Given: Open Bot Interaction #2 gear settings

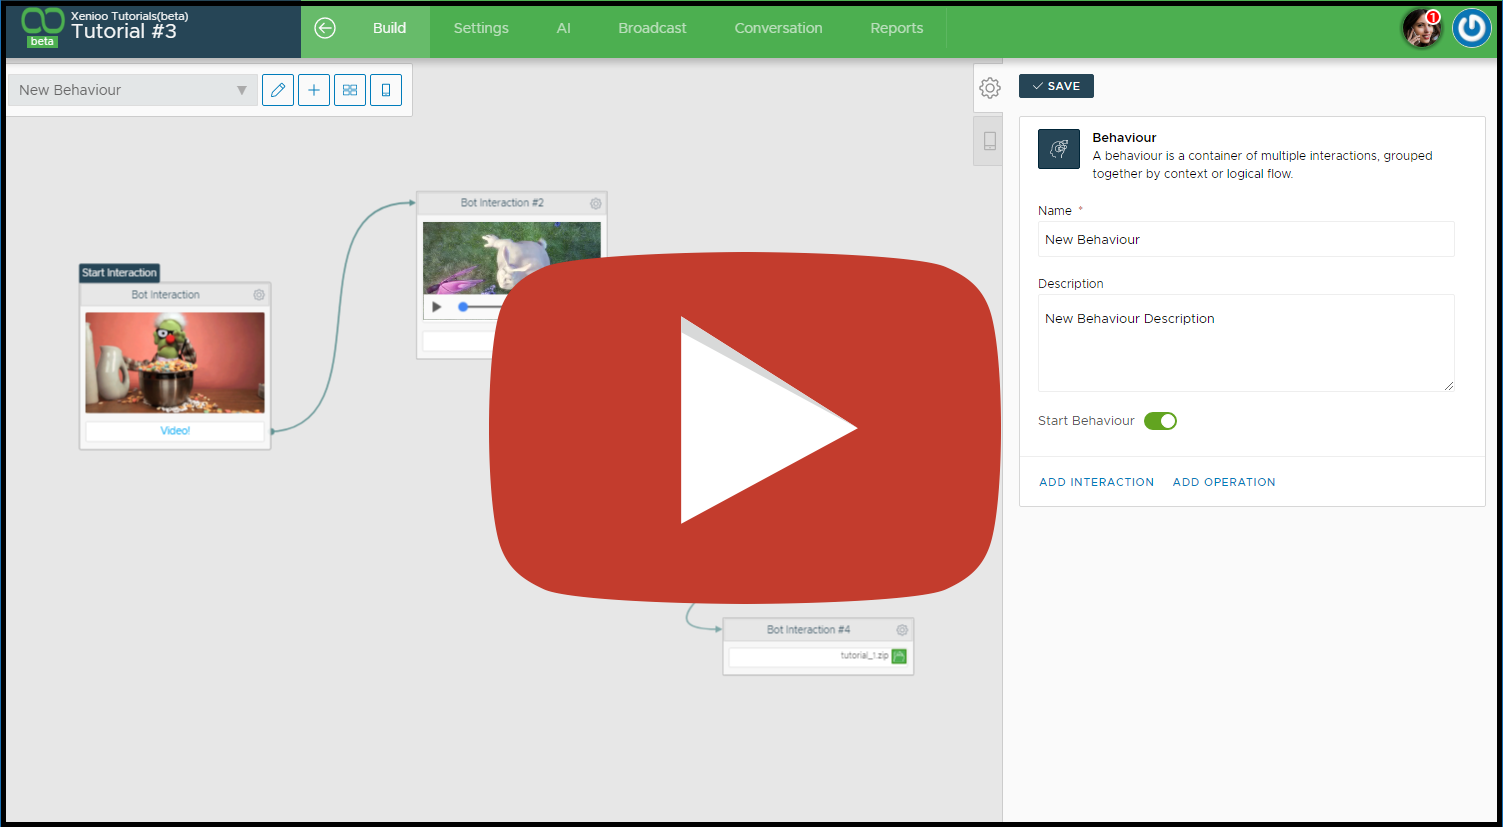Looking at the screenshot, I should (x=596, y=203).
